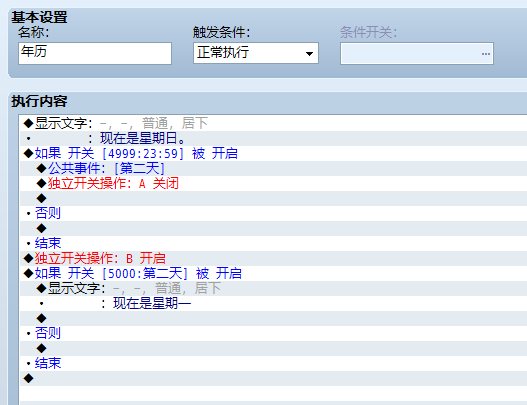Select the 结束 row above 独立开关操作: B
This screenshot has width=527, height=405.
click(274, 243)
